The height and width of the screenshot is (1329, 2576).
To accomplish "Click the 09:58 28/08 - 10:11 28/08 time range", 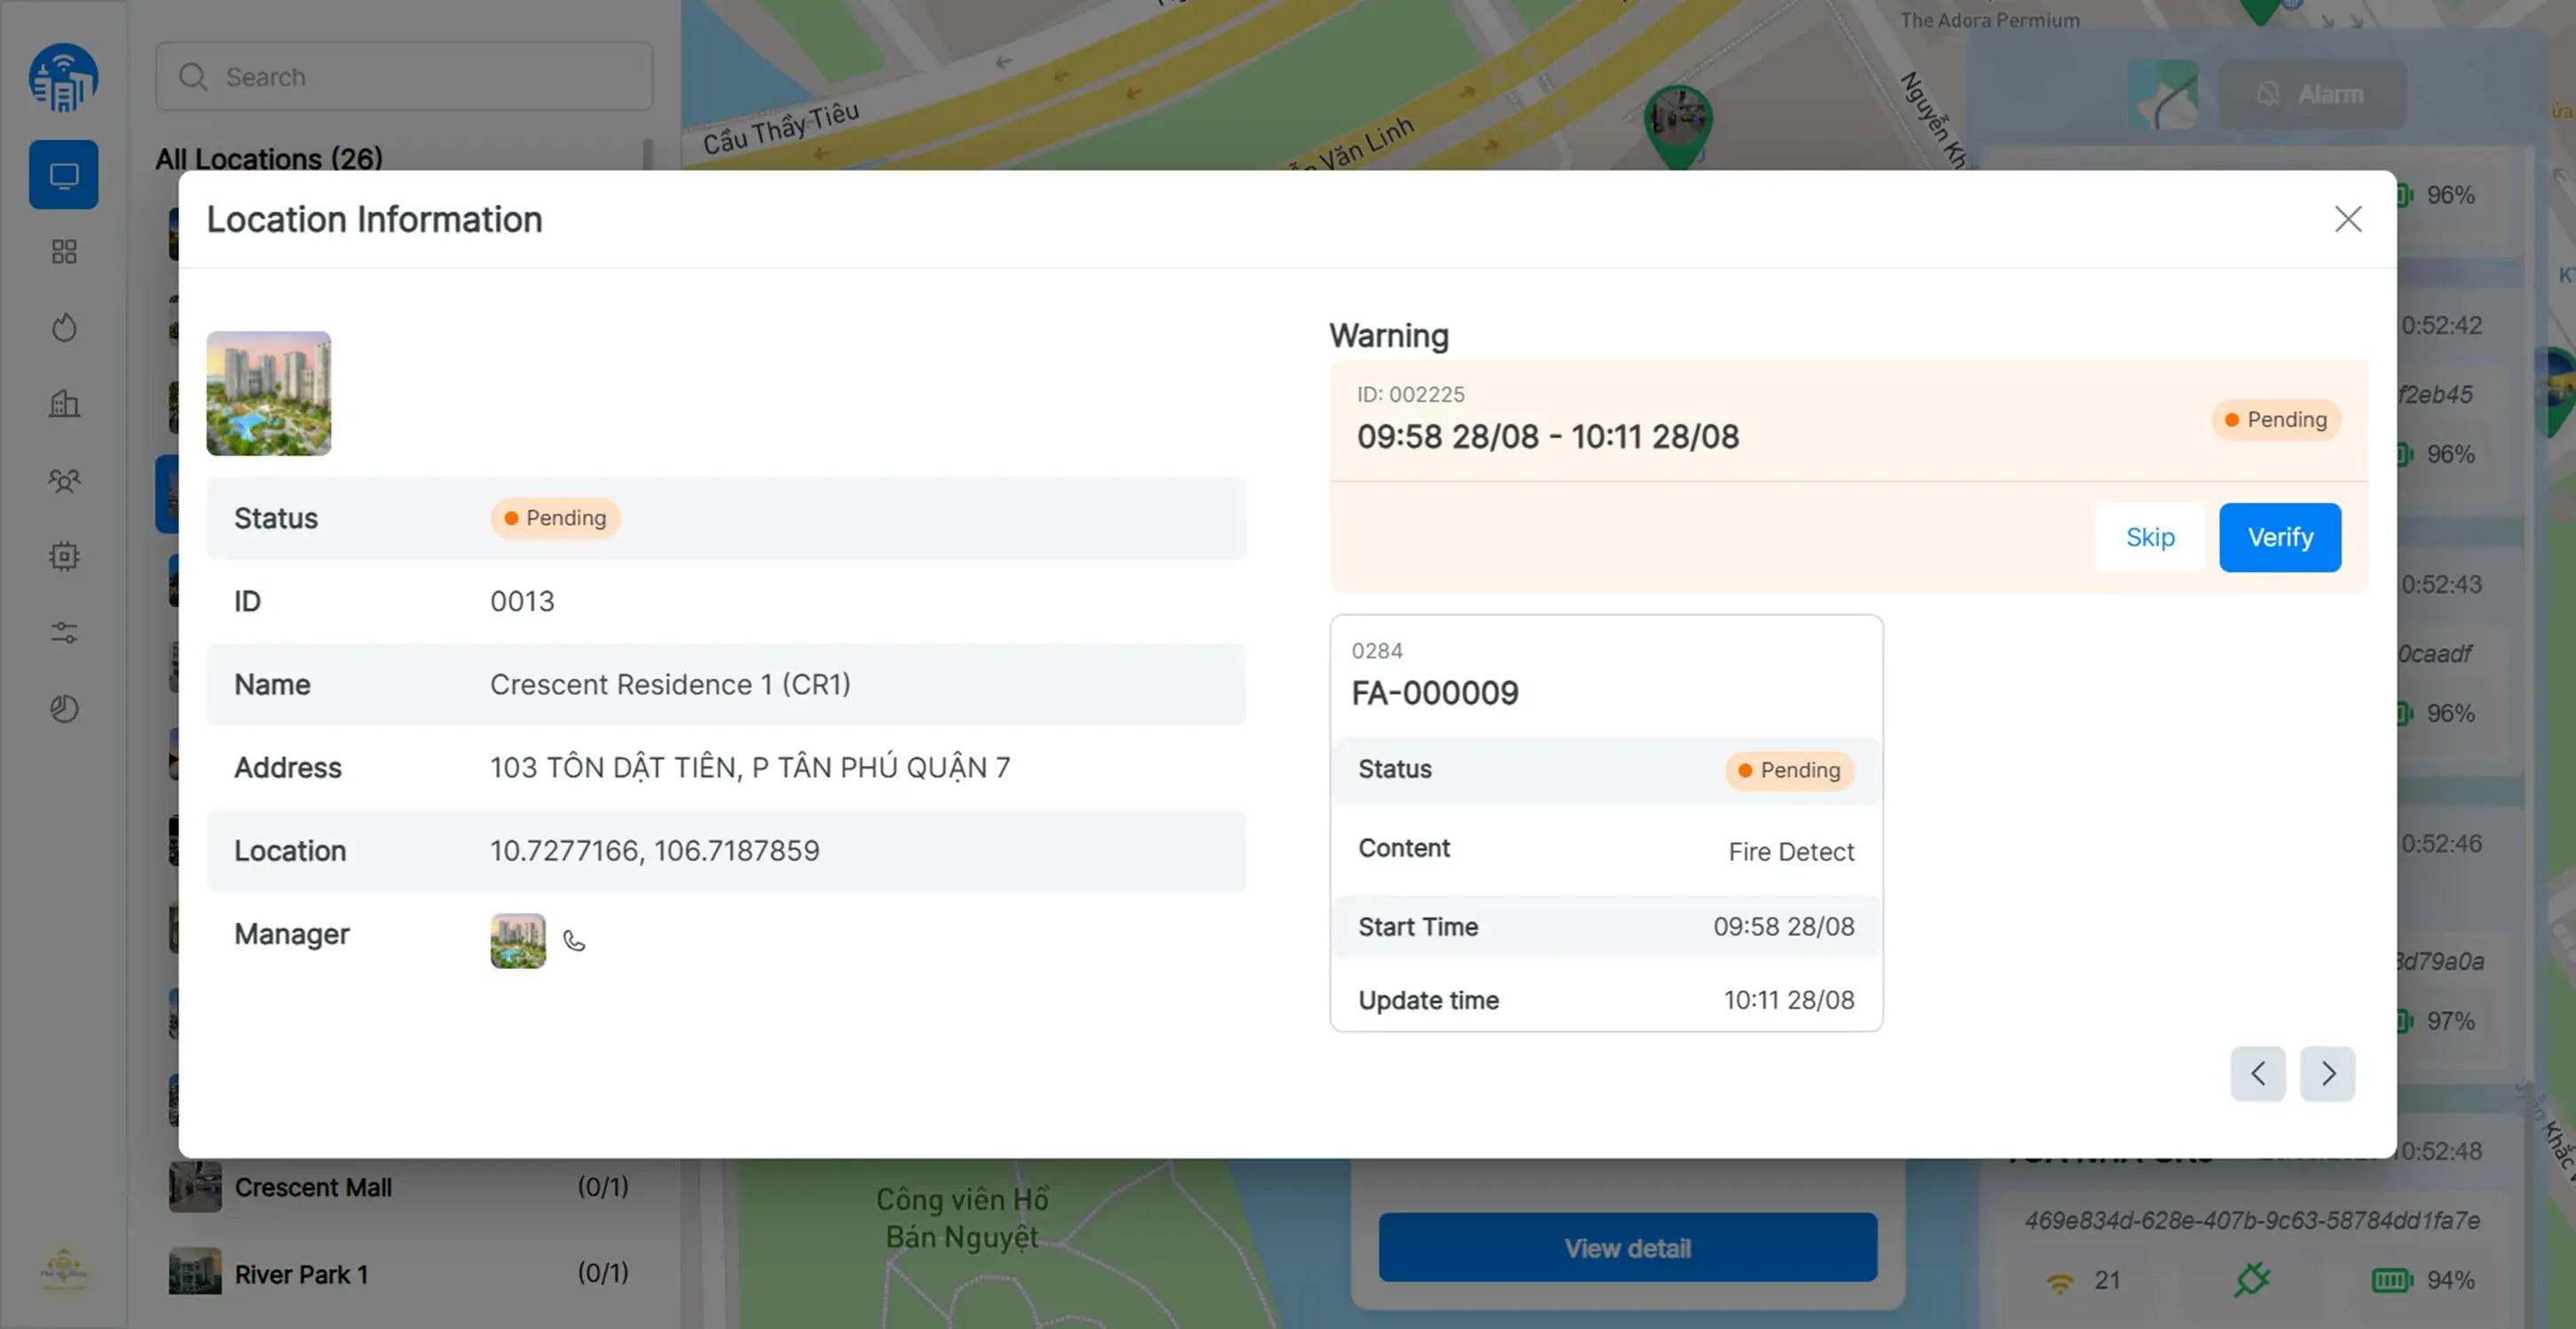I will point(1547,436).
